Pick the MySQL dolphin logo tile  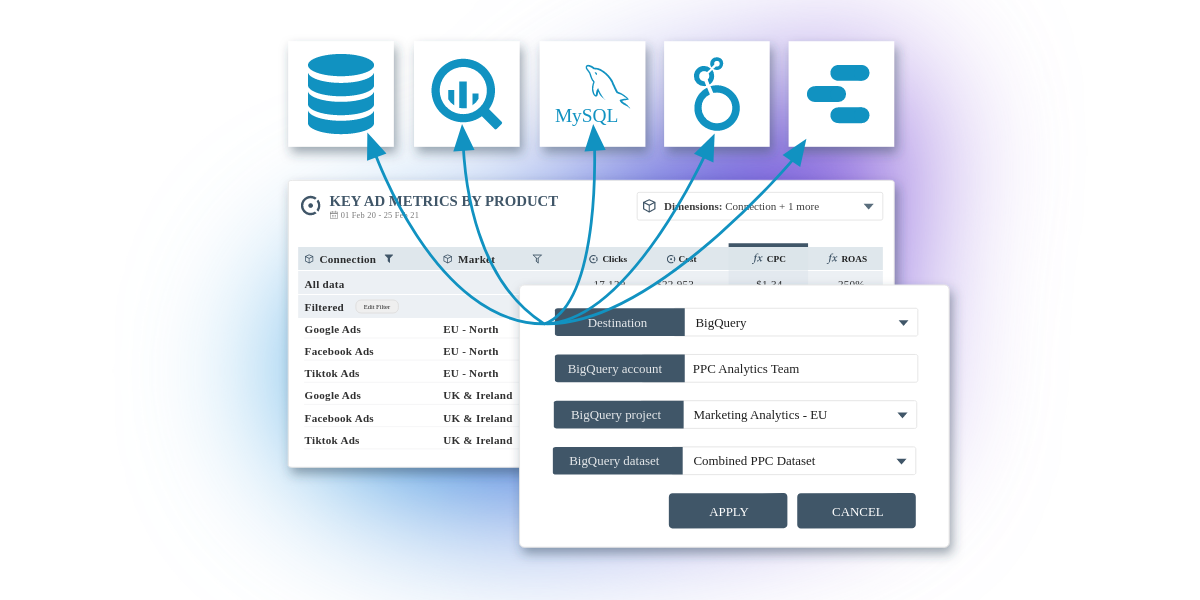pos(592,94)
